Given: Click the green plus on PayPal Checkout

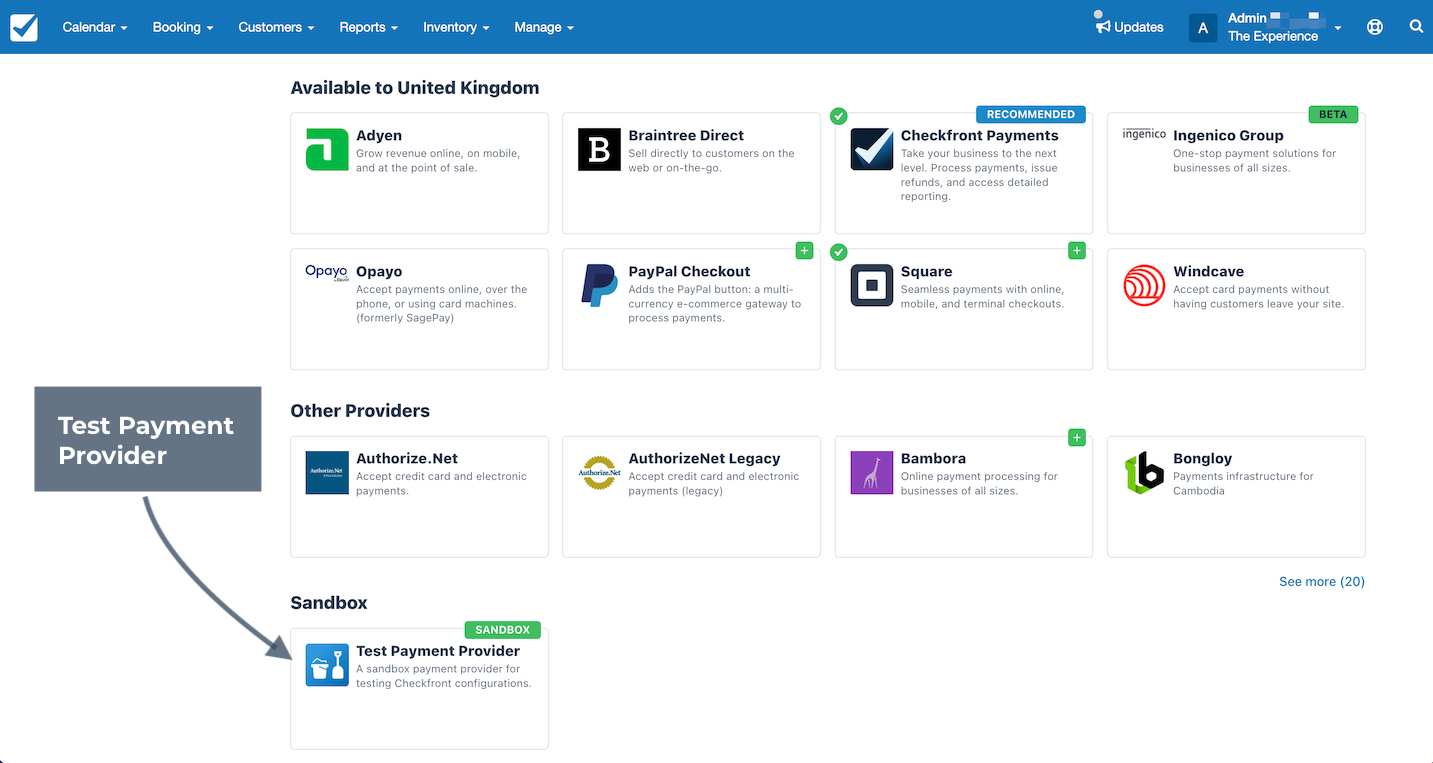Looking at the screenshot, I should [804, 250].
